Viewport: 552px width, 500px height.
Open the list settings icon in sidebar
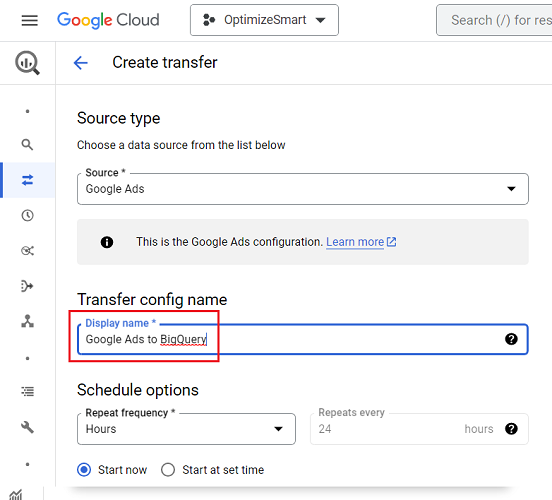pyautogui.click(x=27, y=391)
